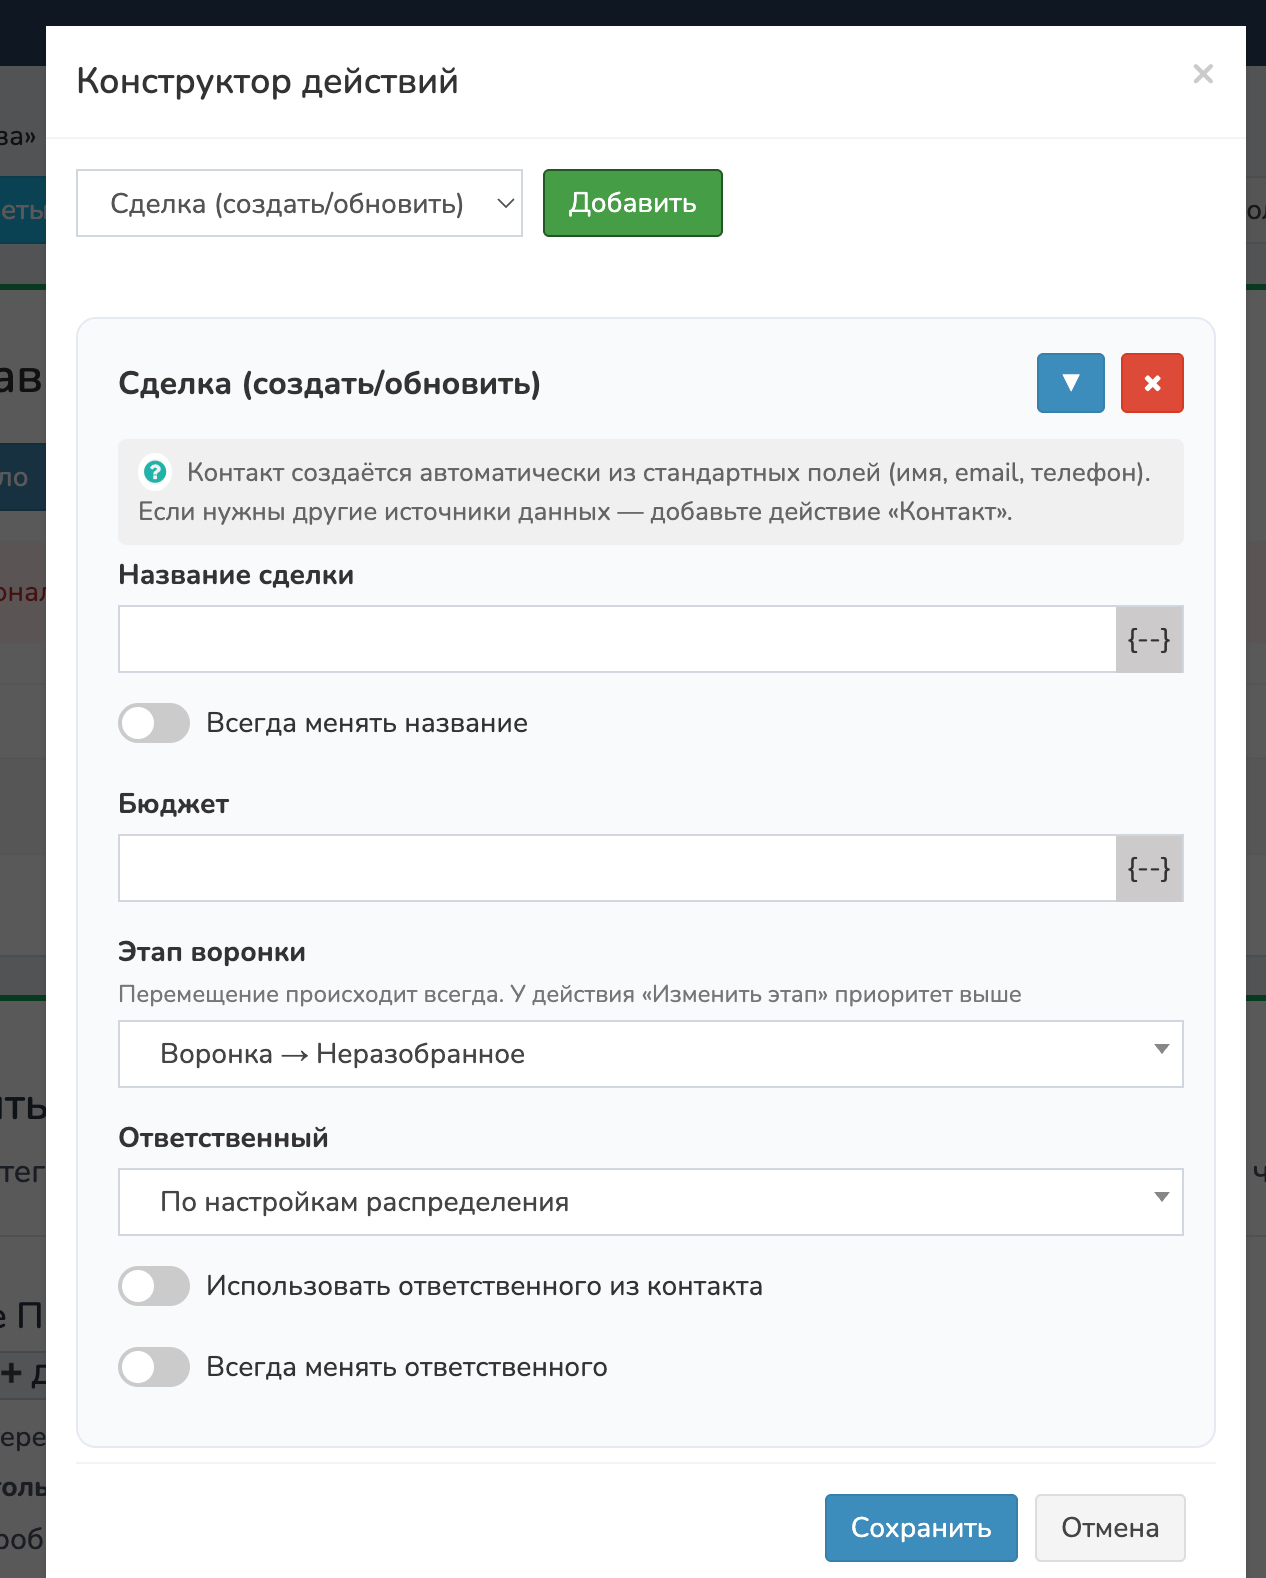Click into the Бюджет input field
Image resolution: width=1266 pixels, height=1578 pixels.
(617, 869)
